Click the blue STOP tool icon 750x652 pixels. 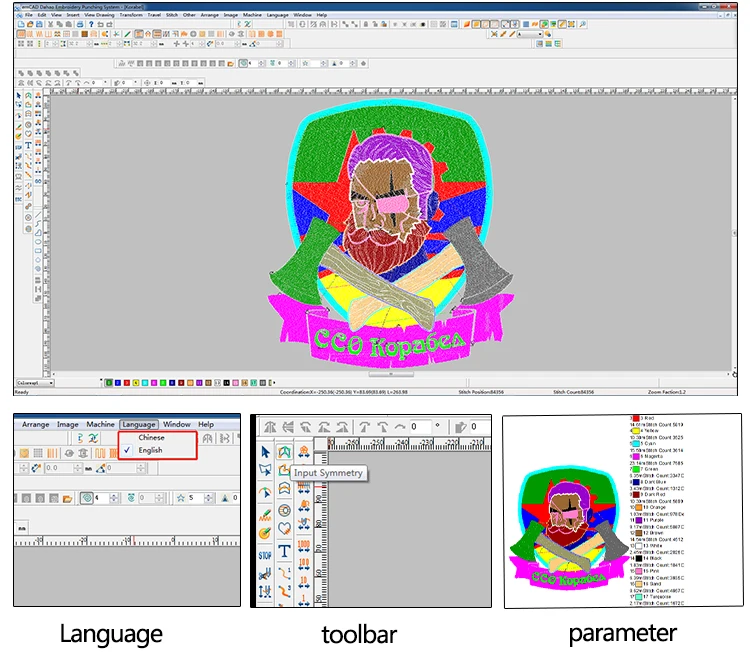click(x=265, y=553)
